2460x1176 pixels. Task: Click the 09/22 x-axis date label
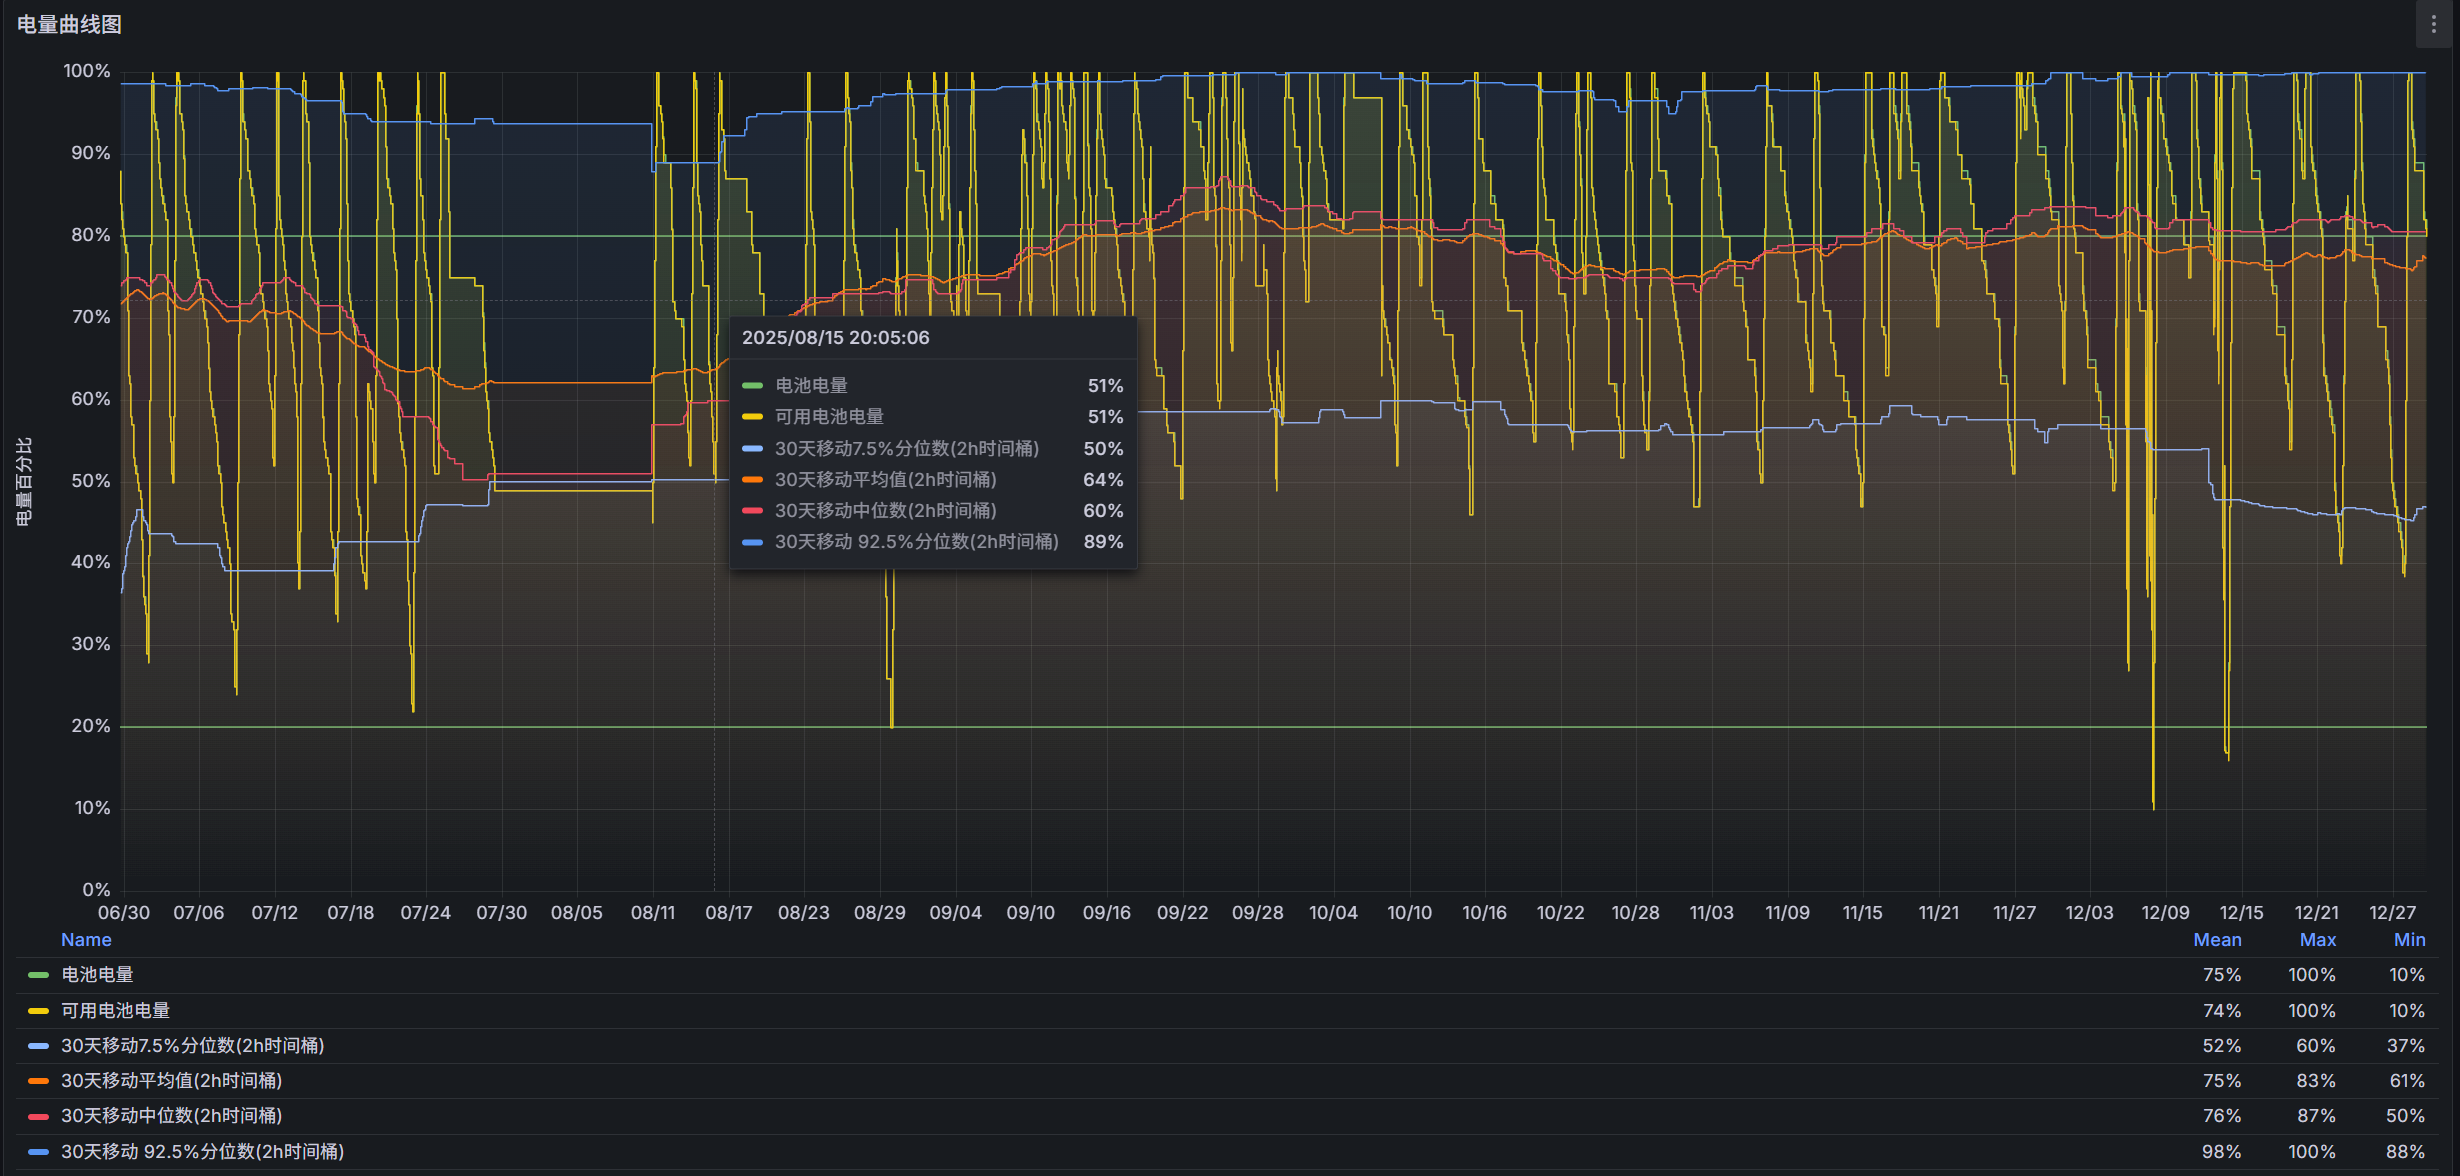coord(1182,913)
